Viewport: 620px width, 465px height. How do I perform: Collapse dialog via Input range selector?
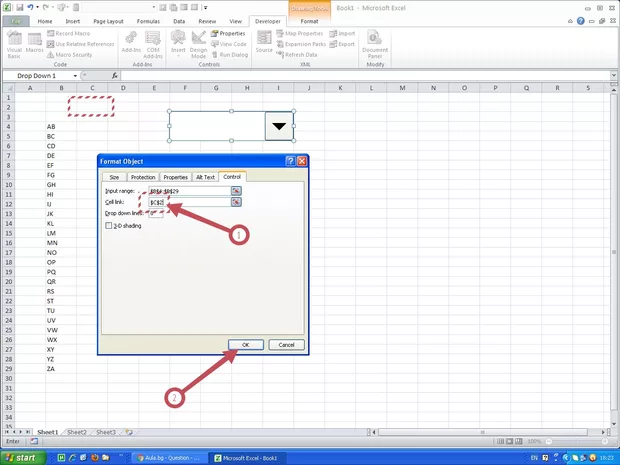coord(236,191)
